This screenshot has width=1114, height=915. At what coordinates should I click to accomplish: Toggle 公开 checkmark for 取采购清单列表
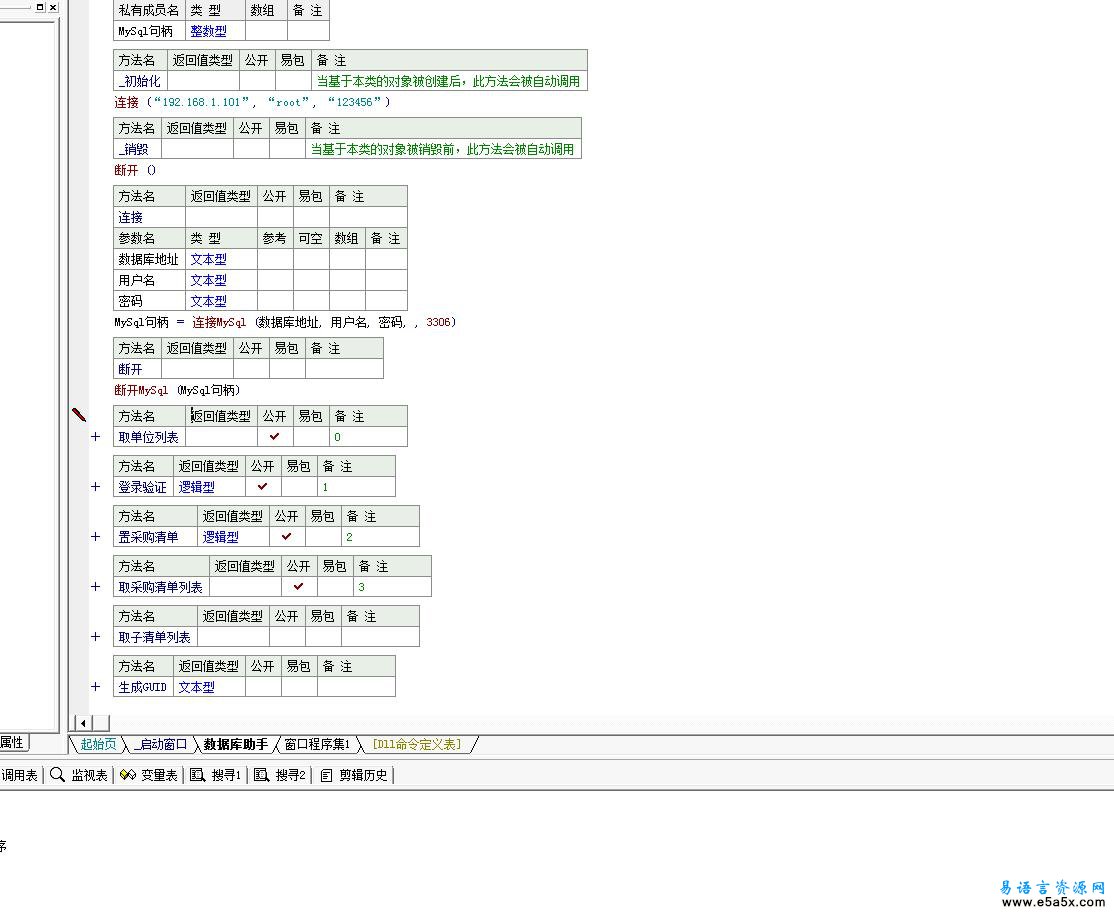[x=299, y=587]
